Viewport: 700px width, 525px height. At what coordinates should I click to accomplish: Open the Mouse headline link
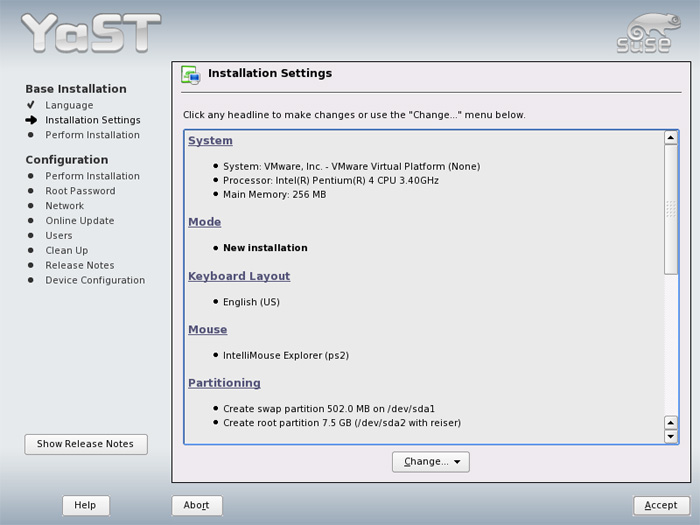click(x=208, y=329)
